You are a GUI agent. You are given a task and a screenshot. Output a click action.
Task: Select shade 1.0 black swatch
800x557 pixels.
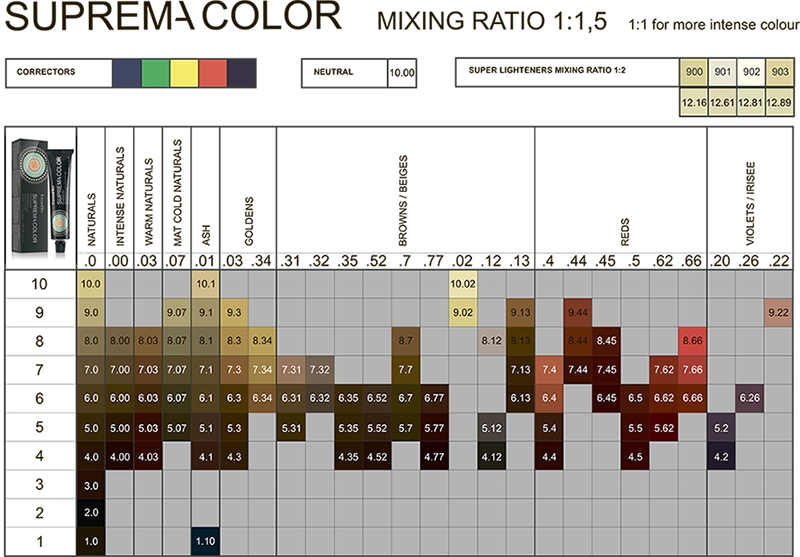[x=91, y=541]
